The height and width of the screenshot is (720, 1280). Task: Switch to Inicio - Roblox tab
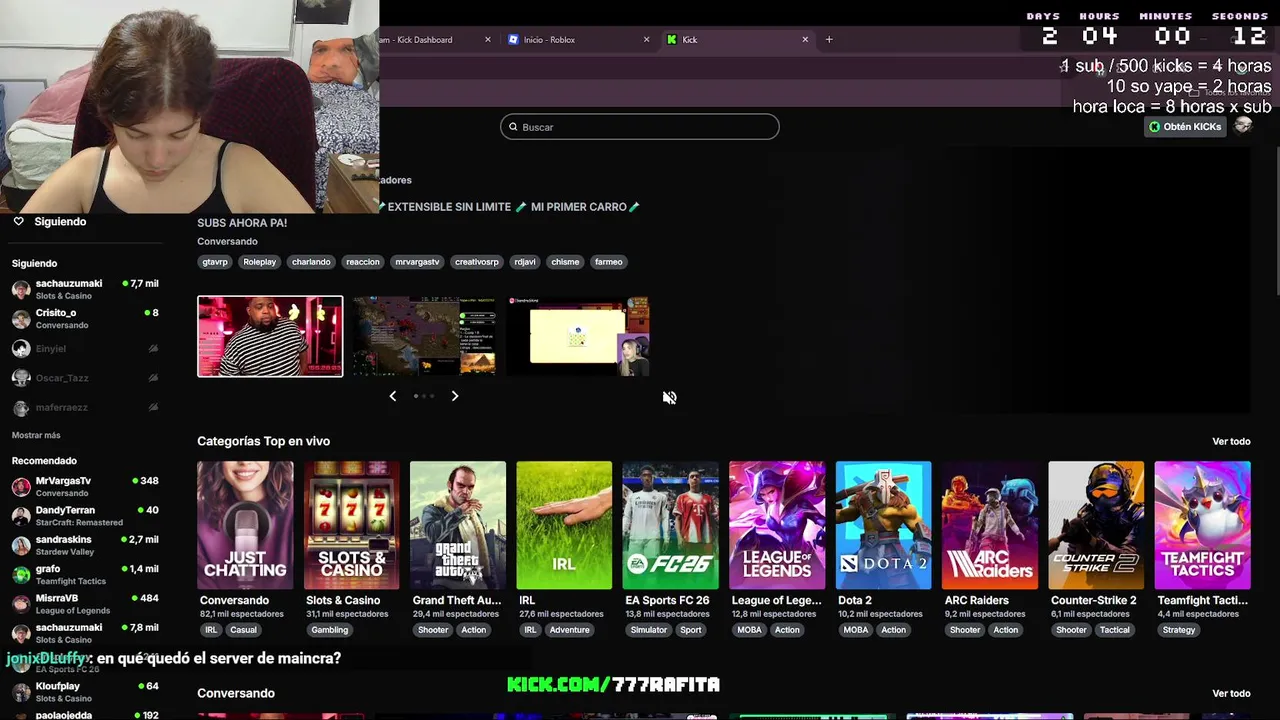click(579, 40)
